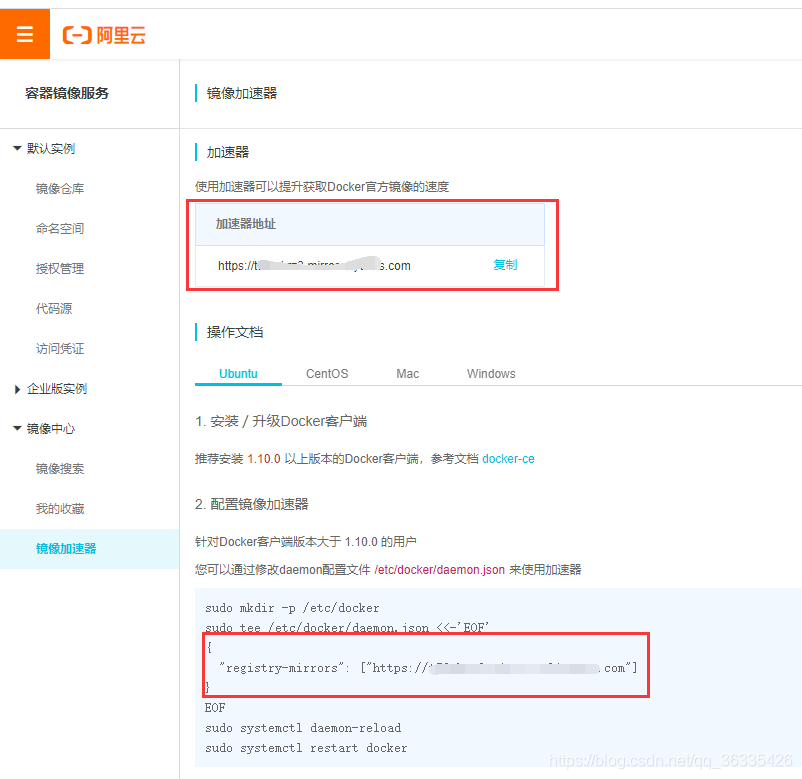Screen dimensions: 802x779
Task: Open 镜像仓库 in the sidebar
Action: 60,189
